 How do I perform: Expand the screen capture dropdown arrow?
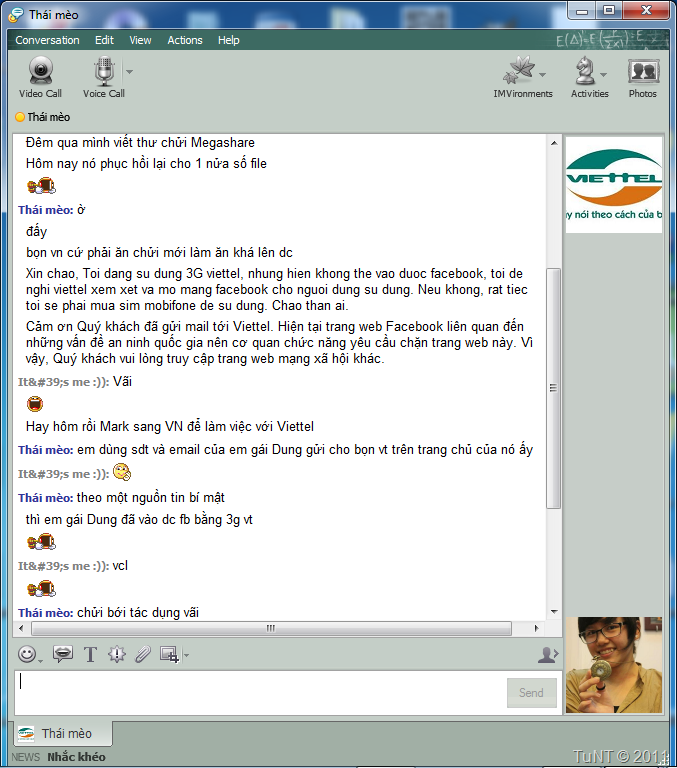coord(186,654)
